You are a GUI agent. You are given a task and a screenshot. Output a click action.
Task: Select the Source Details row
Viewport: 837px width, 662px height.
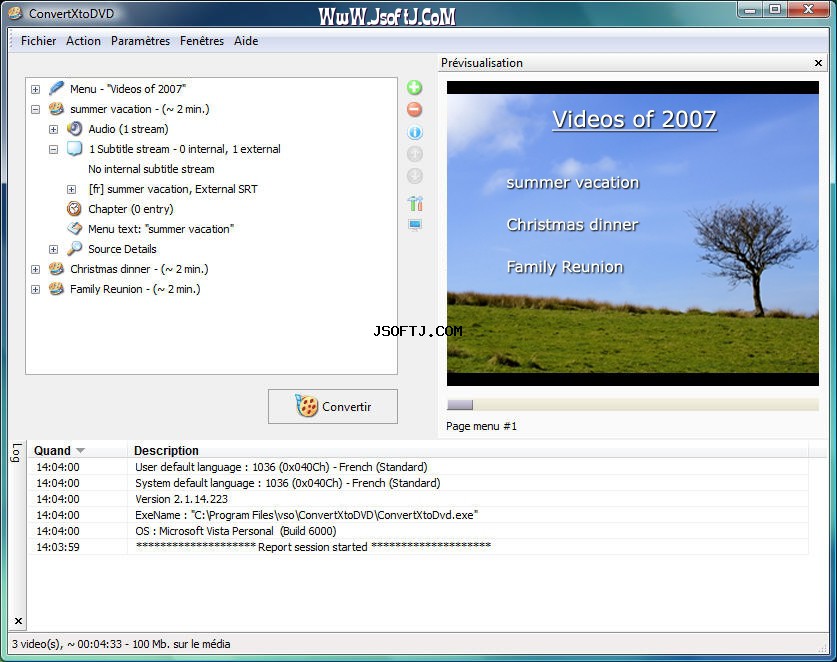click(x=122, y=249)
